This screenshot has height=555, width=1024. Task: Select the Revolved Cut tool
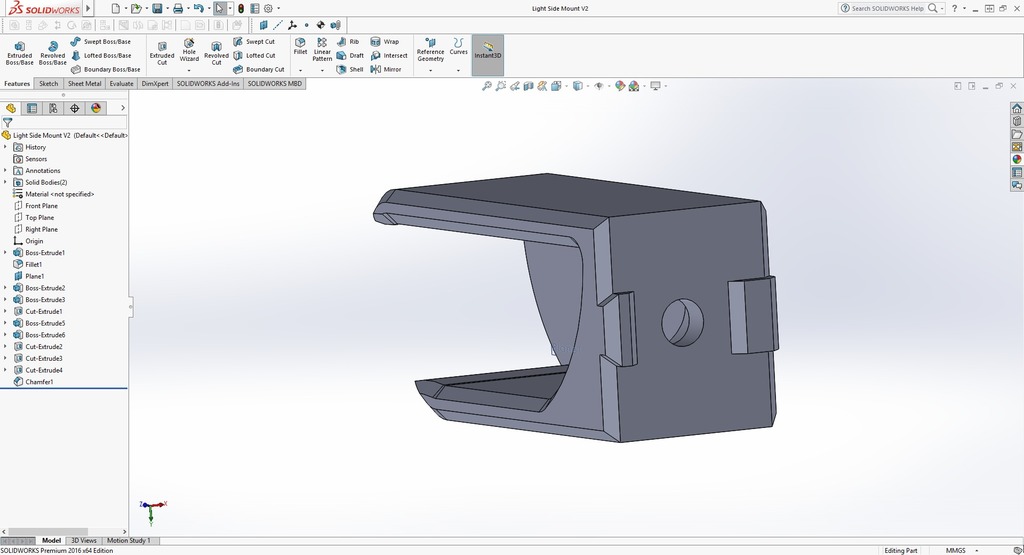[216, 52]
